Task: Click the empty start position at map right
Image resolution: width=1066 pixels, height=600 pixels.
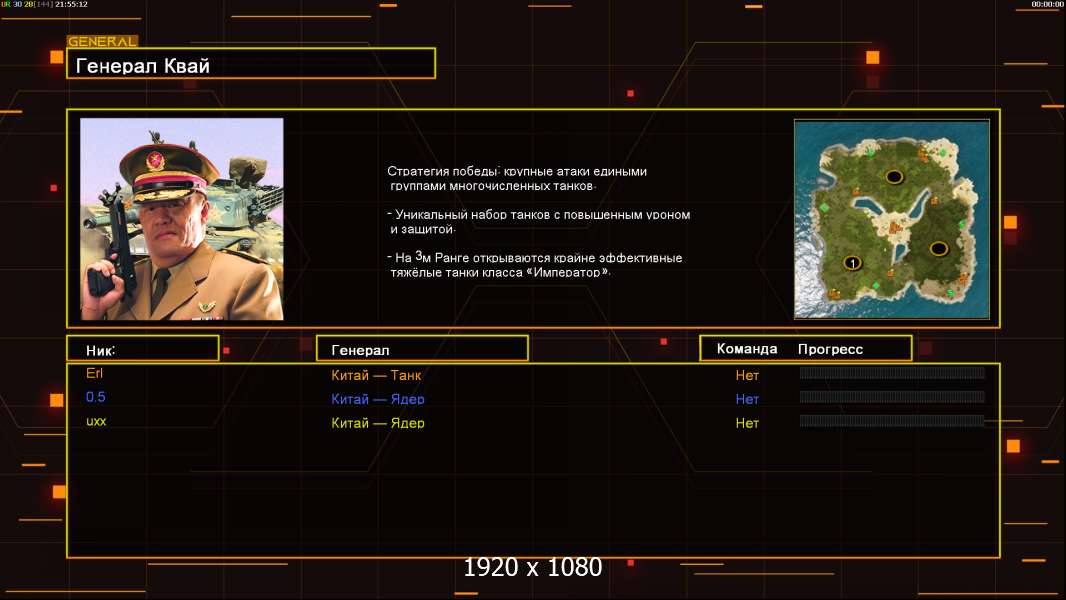Action: point(938,248)
